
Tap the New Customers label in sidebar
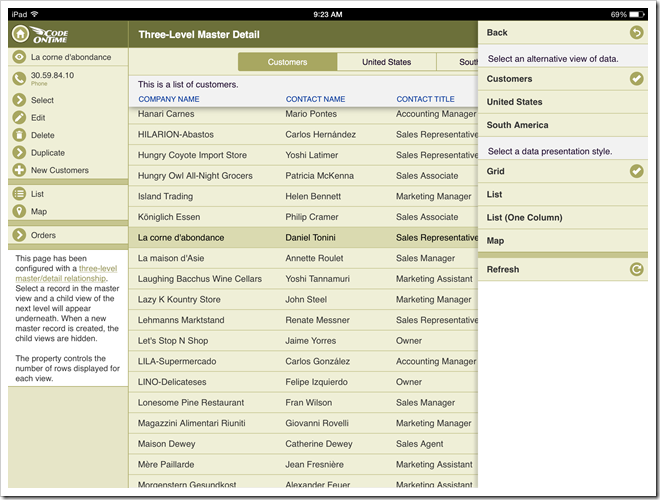[60, 170]
